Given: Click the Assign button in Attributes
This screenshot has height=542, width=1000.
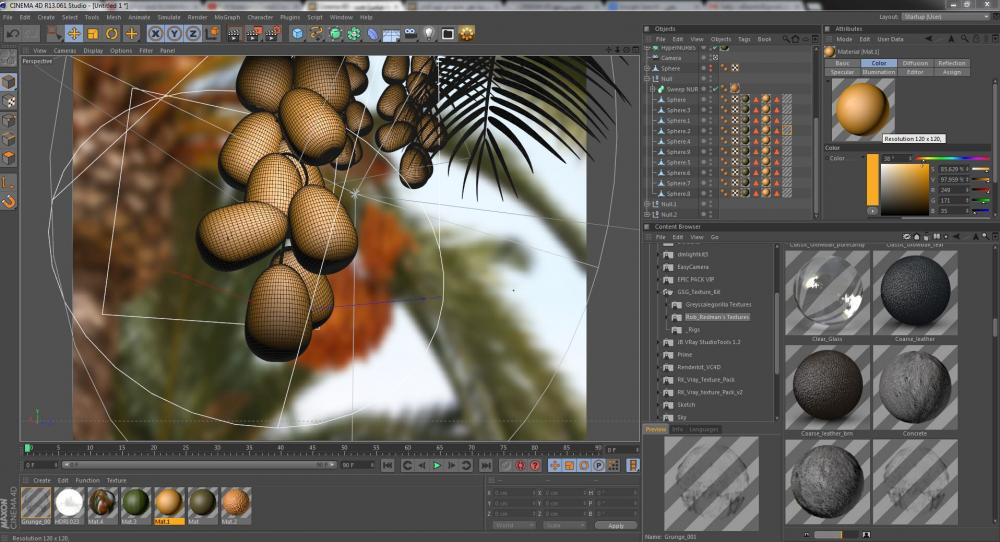Looking at the screenshot, I should point(951,72).
